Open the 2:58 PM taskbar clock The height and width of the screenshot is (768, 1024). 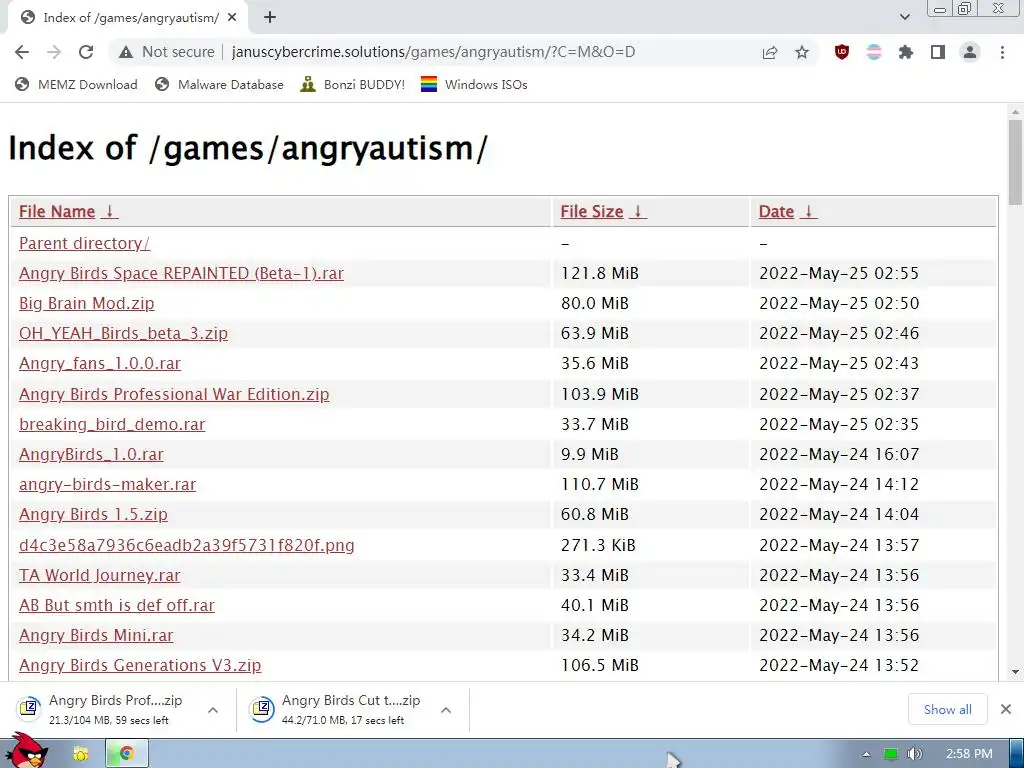(x=969, y=754)
